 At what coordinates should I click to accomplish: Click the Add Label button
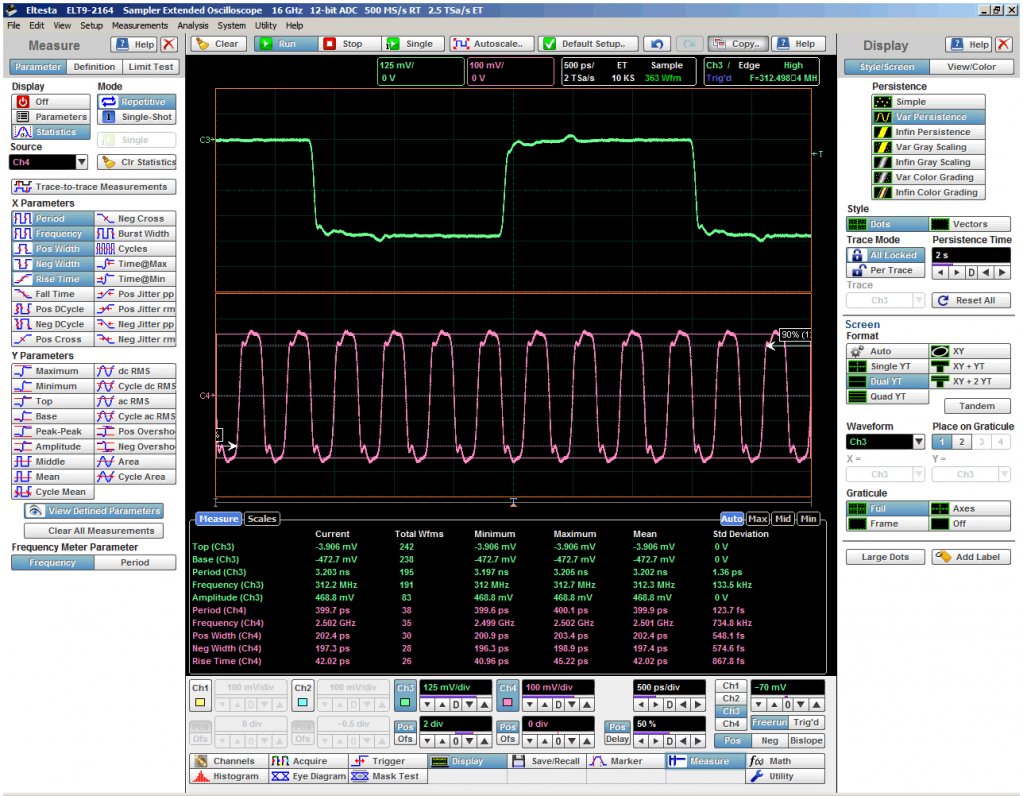click(x=971, y=557)
